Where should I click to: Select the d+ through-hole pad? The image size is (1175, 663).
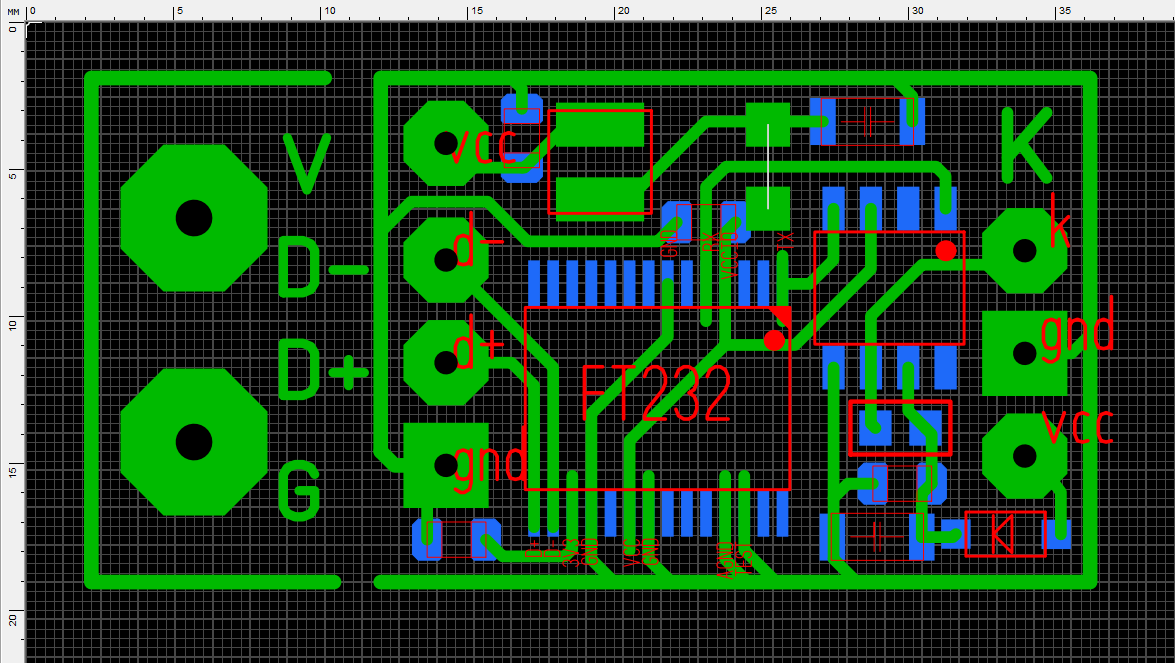(446, 363)
